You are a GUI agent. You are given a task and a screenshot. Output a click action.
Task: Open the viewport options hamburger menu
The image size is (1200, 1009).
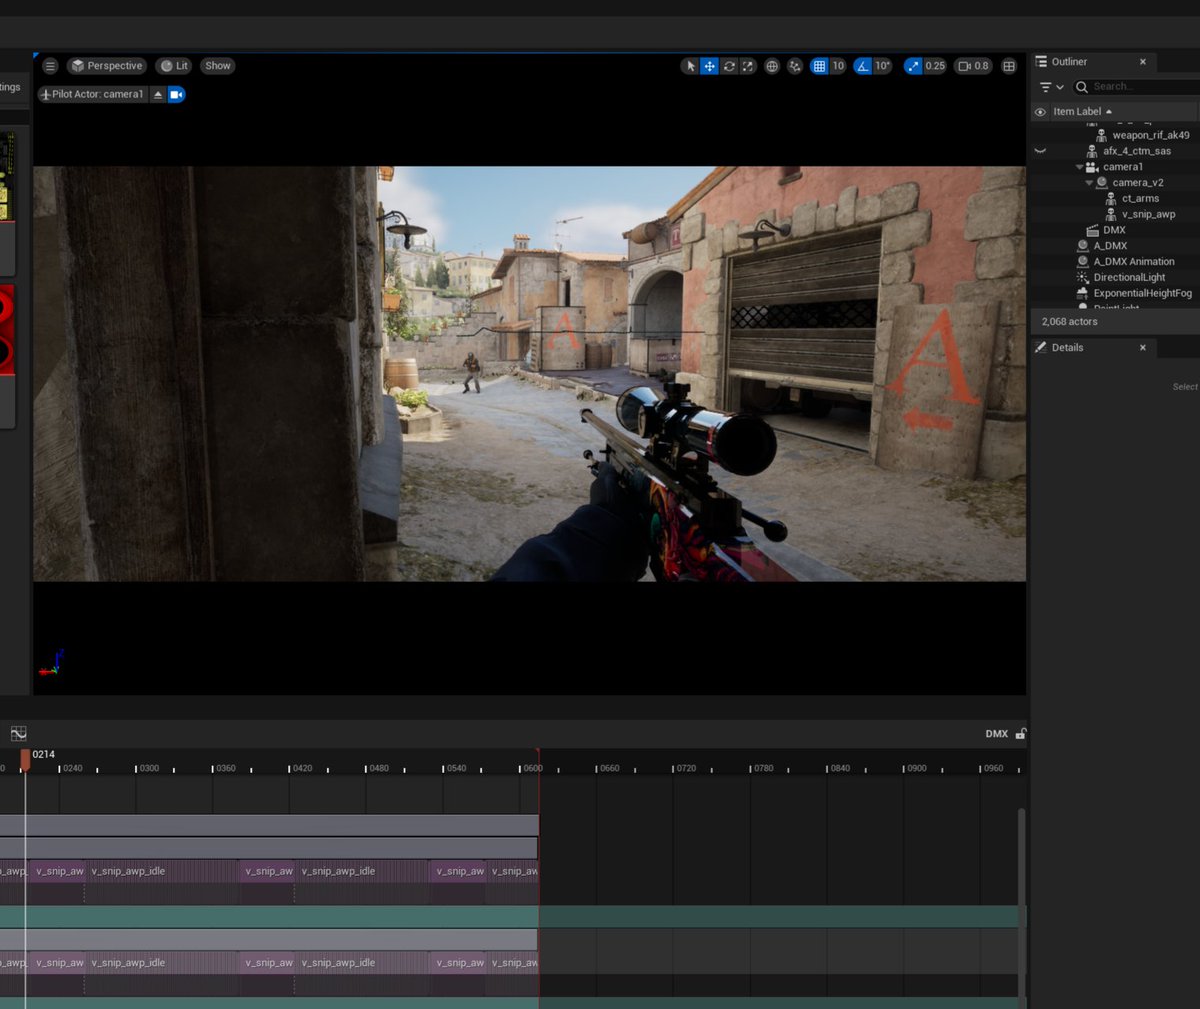tap(50, 66)
